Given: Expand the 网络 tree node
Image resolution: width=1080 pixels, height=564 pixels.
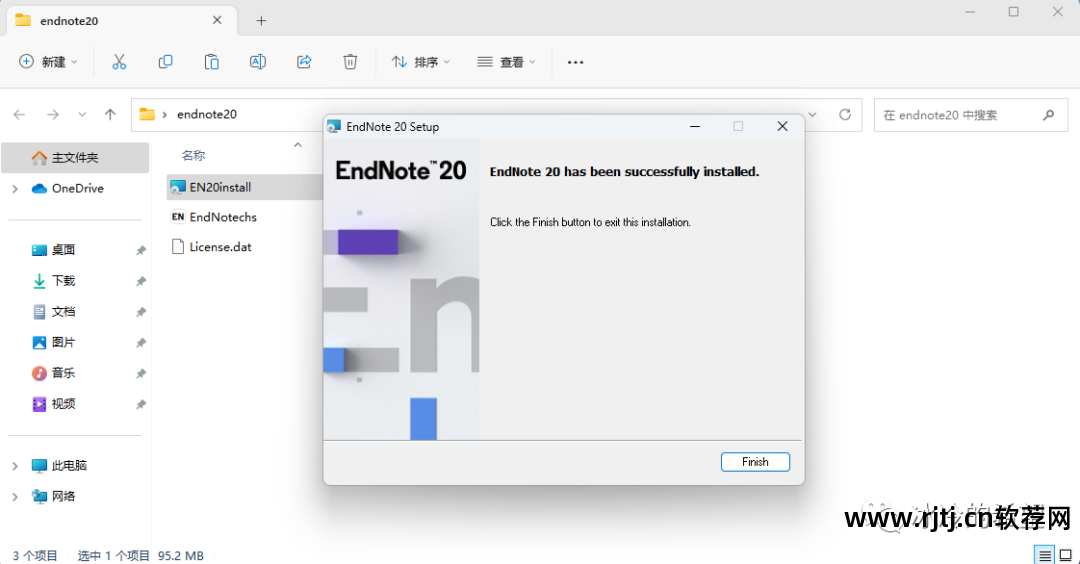Looking at the screenshot, I should tap(15, 497).
